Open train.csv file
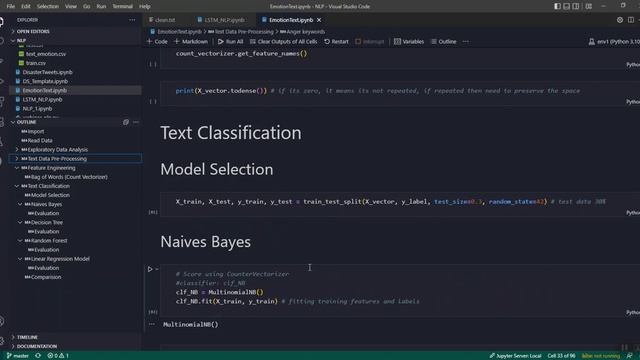This screenshot has width=640, height=360. click(36, 63)
